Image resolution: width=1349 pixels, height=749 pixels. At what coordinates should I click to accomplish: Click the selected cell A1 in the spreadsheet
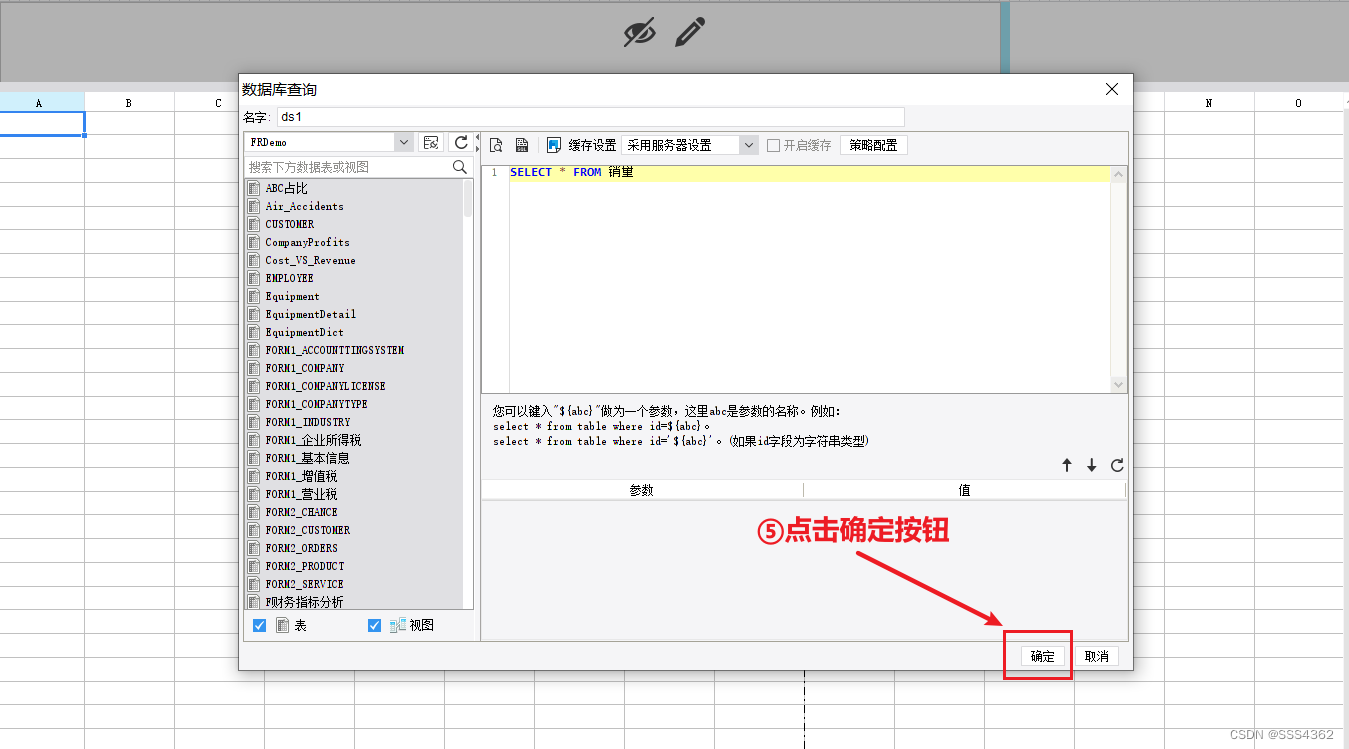tap(42, 123)
